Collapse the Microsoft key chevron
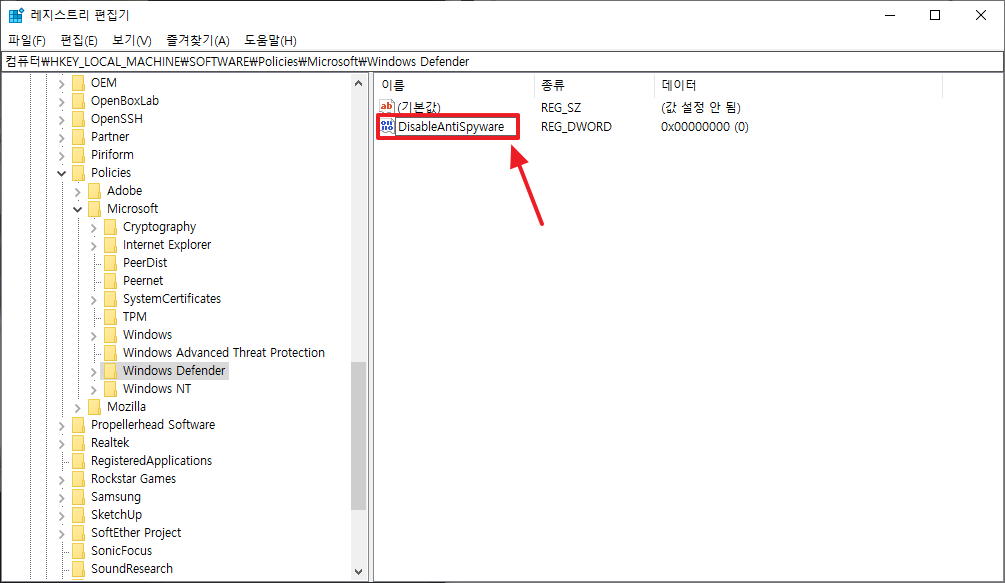The image size is (1005, 583). [78, 208]
